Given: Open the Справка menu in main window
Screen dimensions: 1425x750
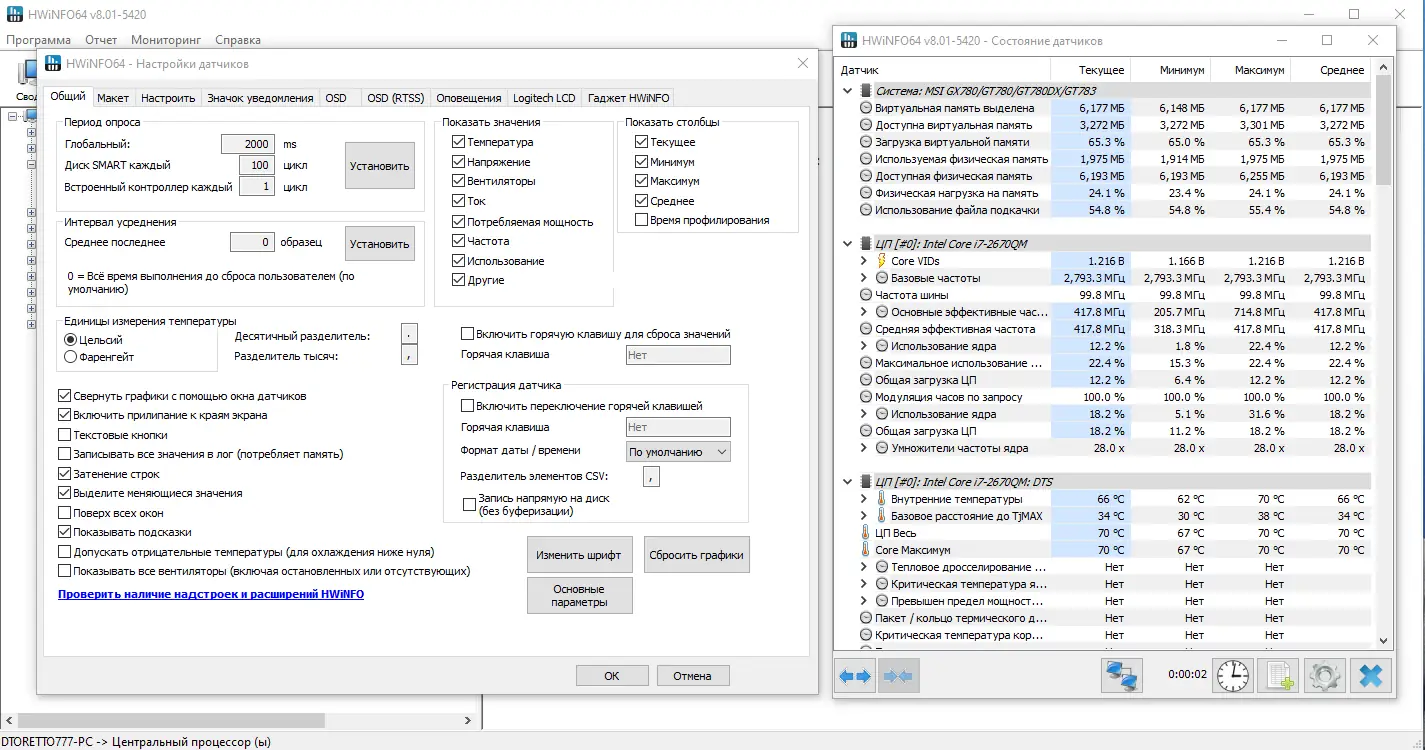Looking at the screenshot, I should 238,40.
